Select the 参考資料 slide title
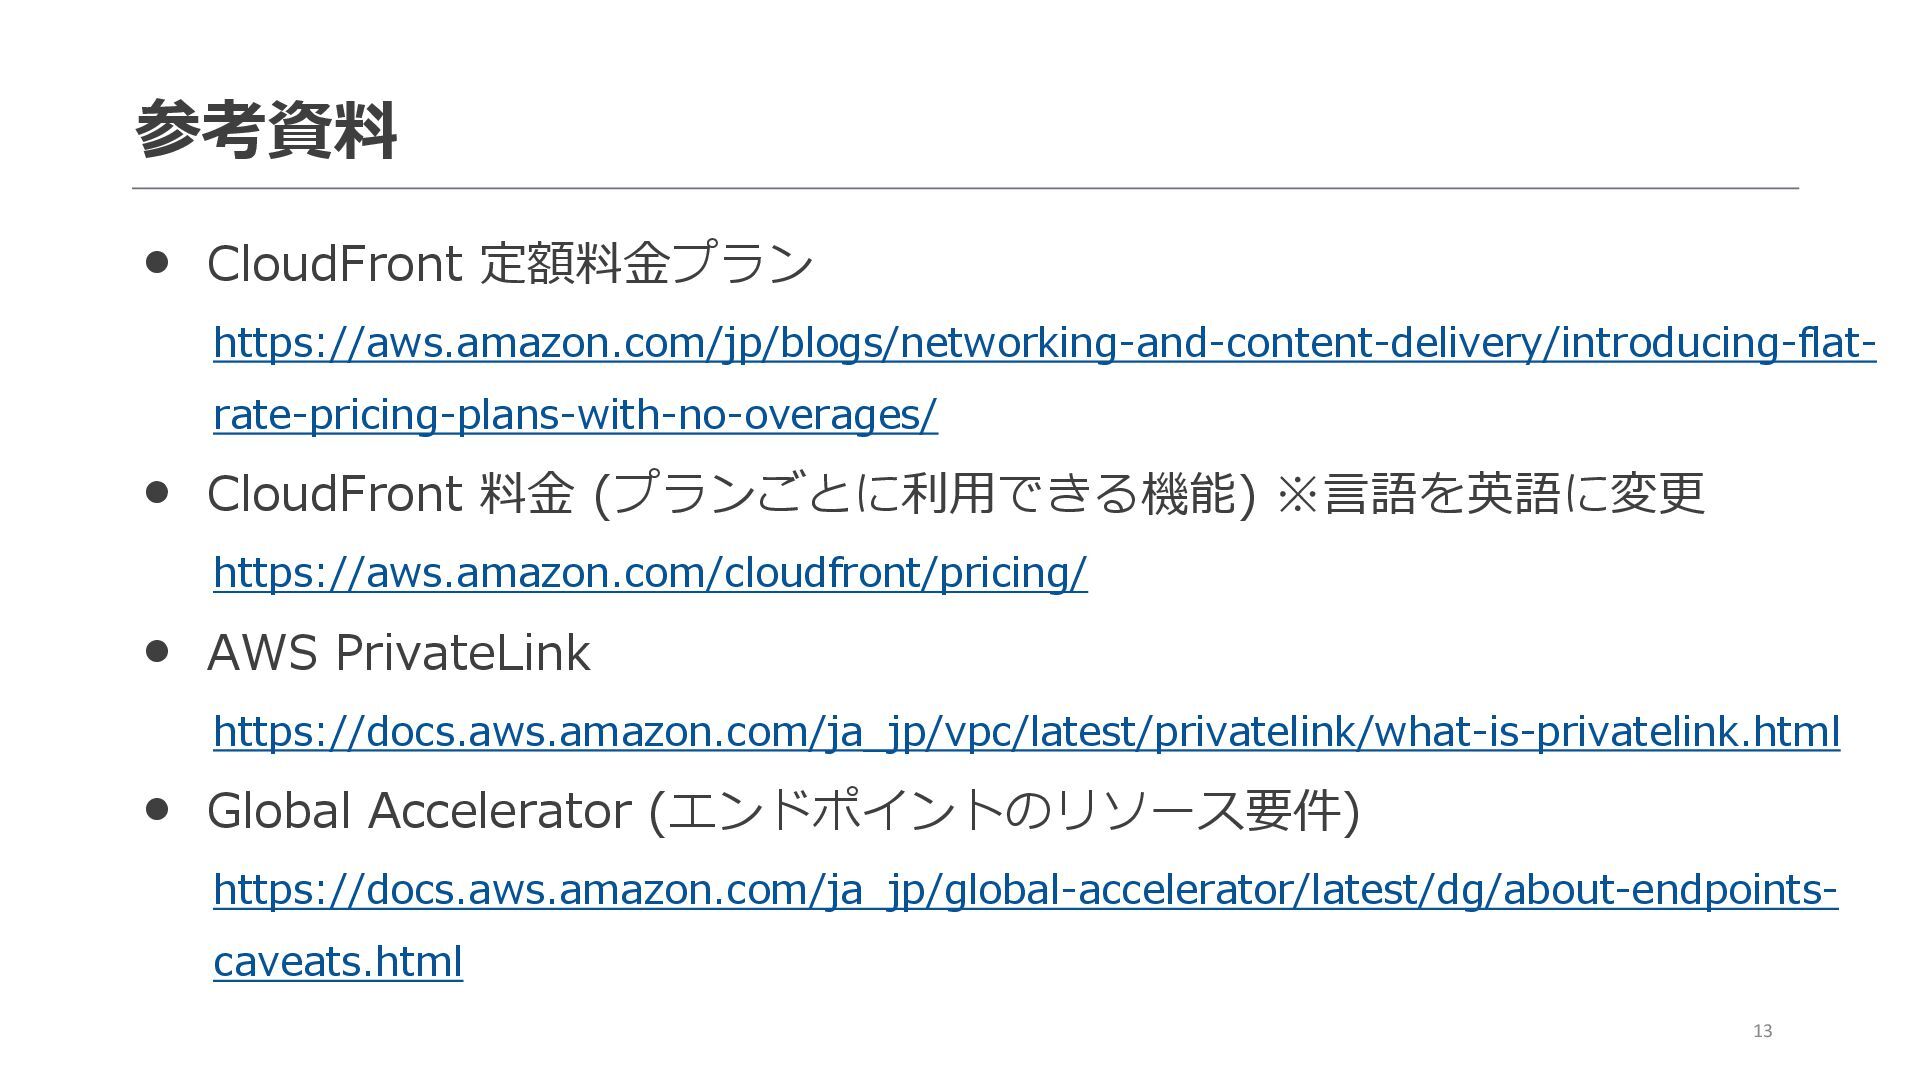The height and width of the screenshot is (1080, 1920). coord(266,131)
